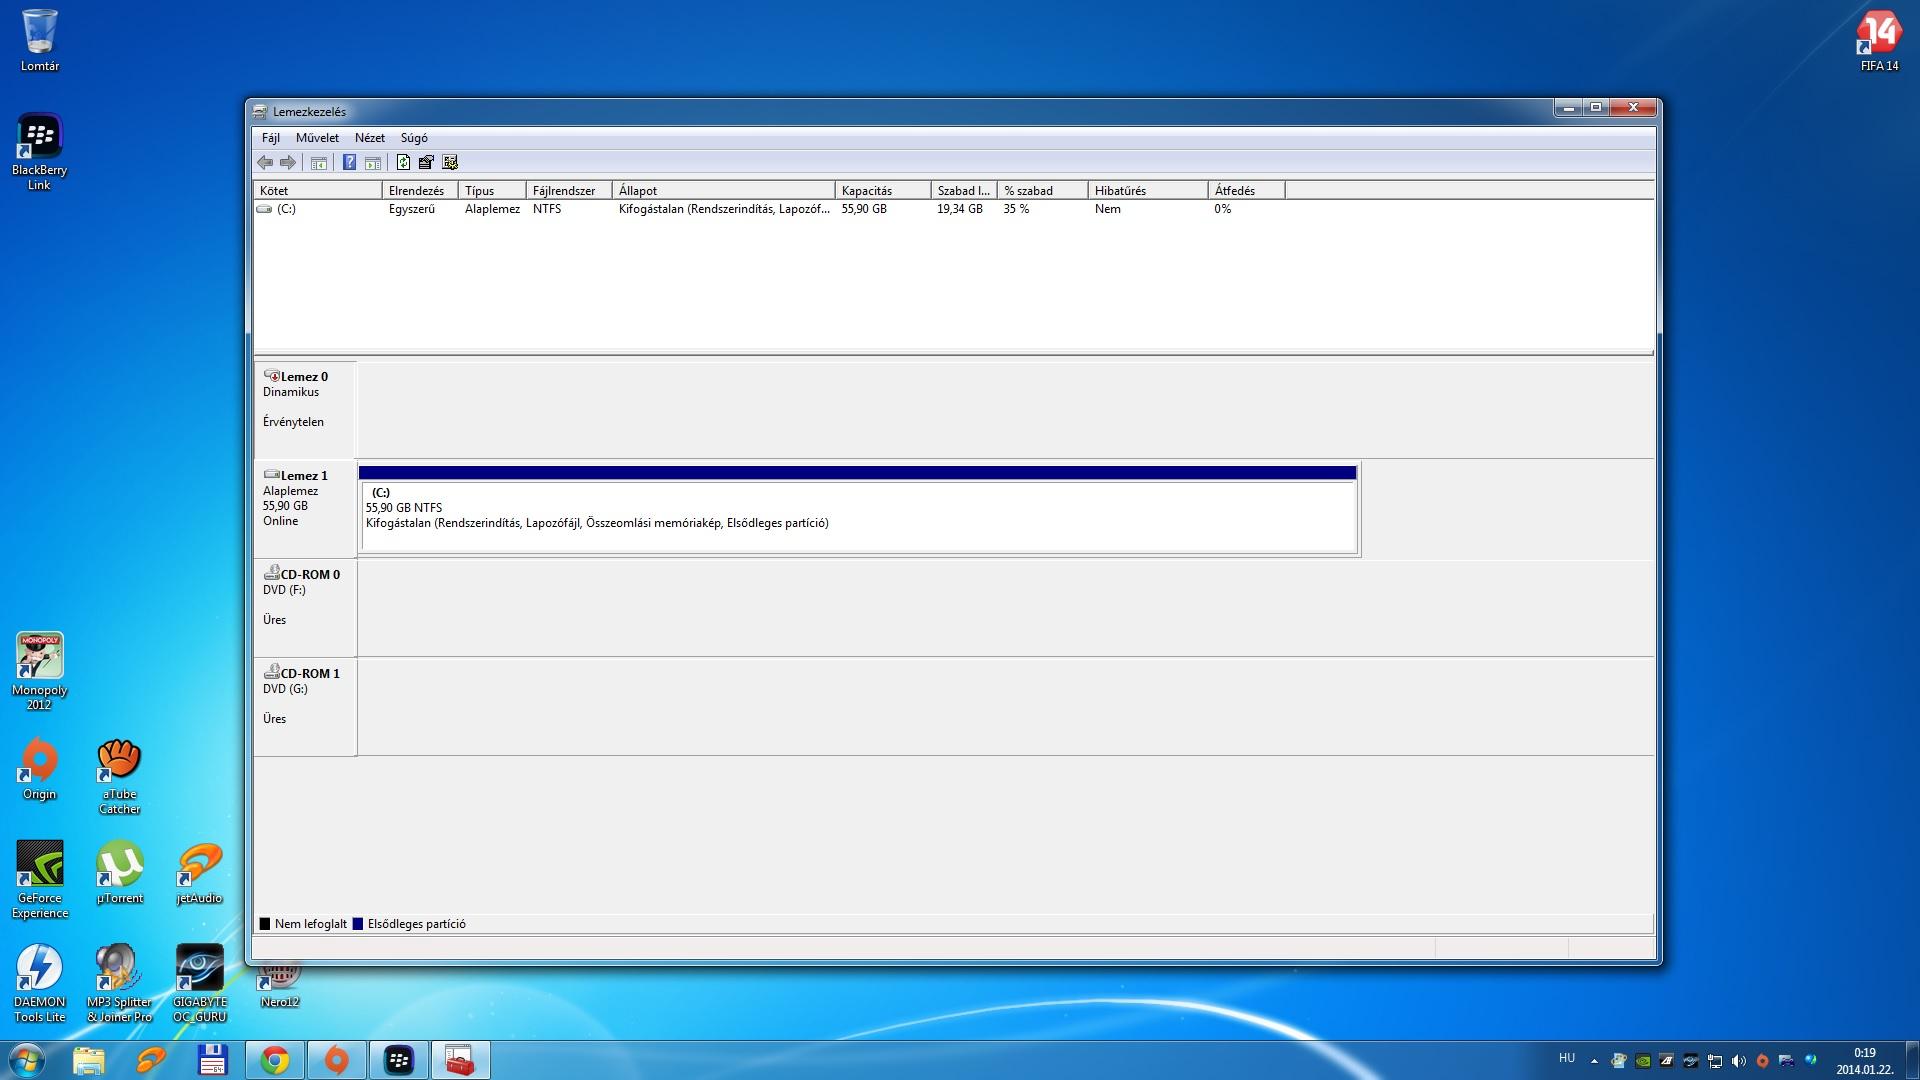Open the Properties toolbar icon
The width and height of the screenshot is (1920, 1080).
coord(427,162)
